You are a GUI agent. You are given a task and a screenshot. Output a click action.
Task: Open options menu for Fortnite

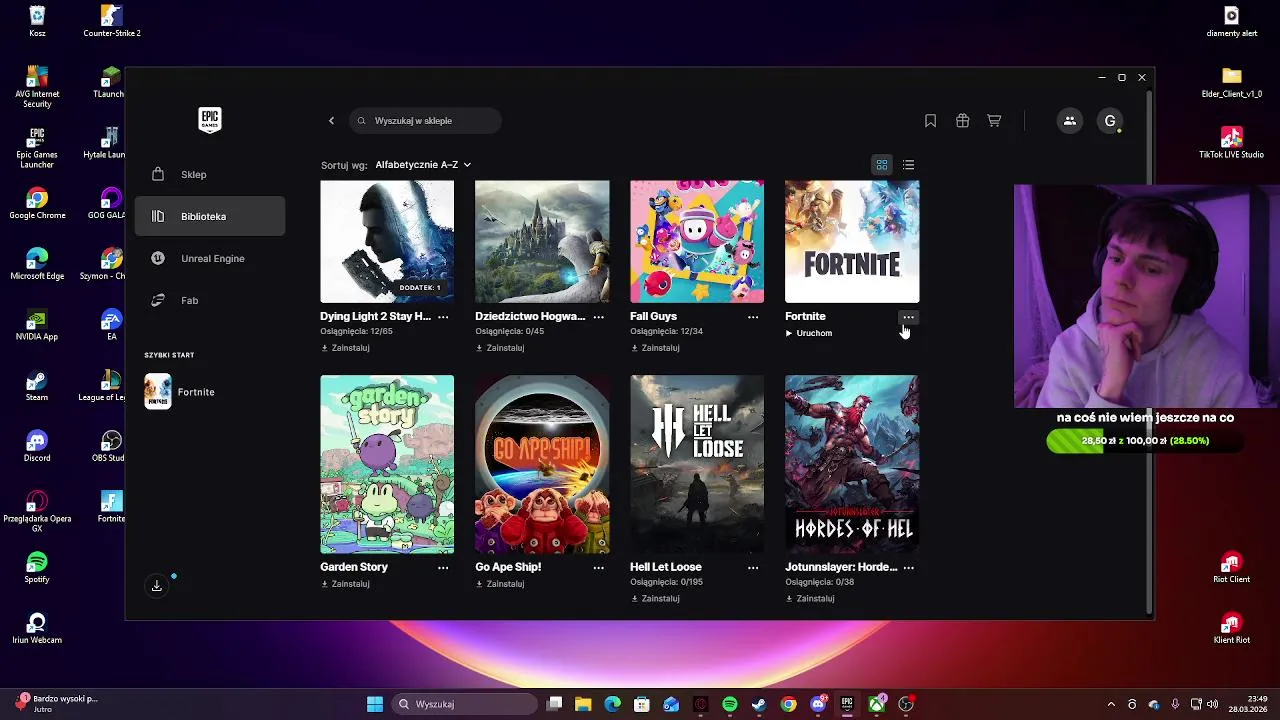(x=908, y=317)
